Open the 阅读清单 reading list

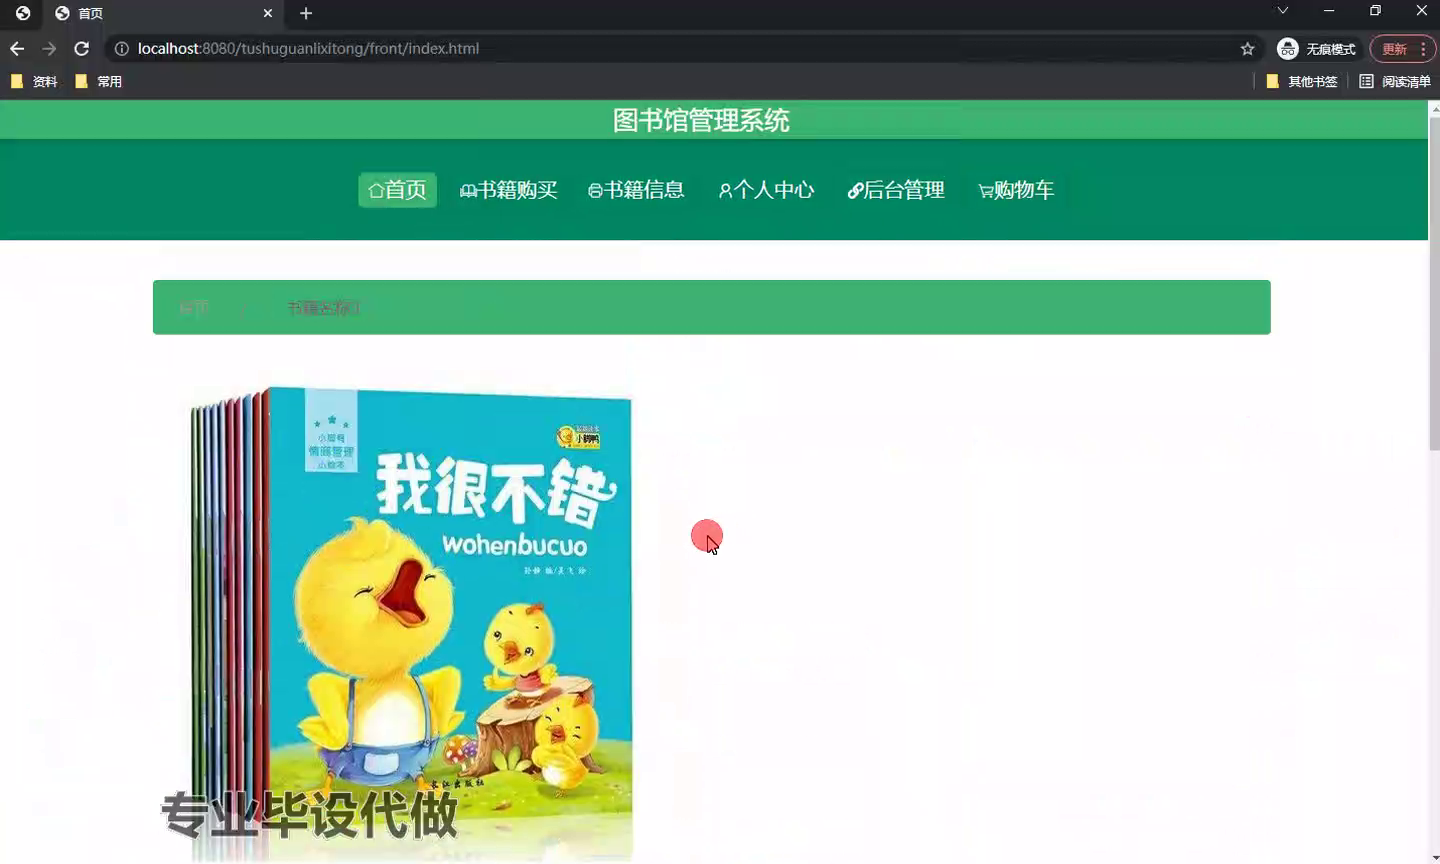pos(1395,81)
